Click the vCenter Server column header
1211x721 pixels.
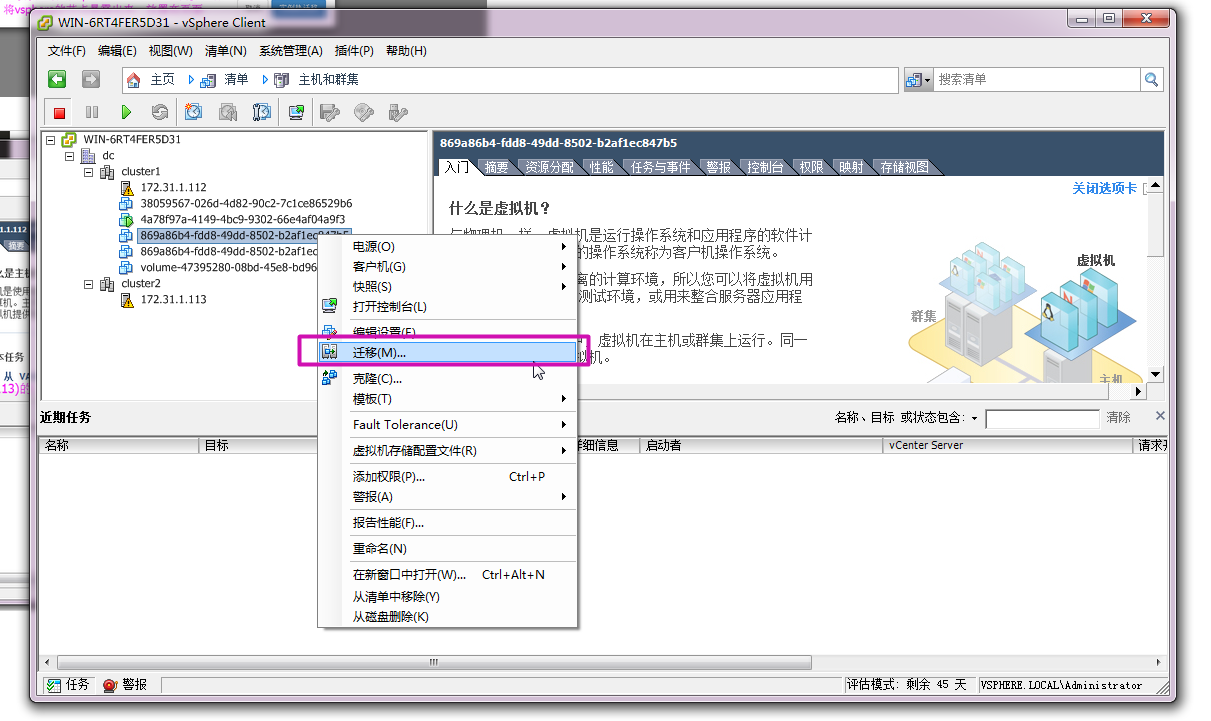pos(1010,445)
